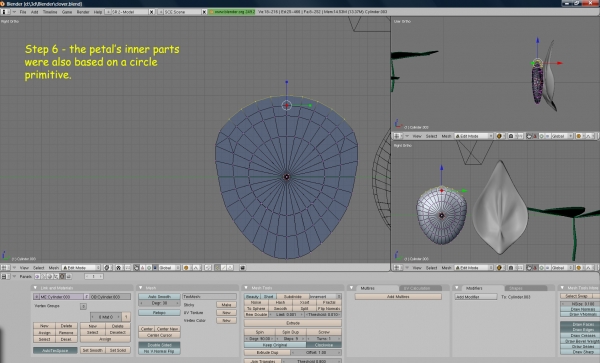Open the Edit Mode dropdown in main viewport header
This screenshot has width=600, height=363.
tap(82, 268)
